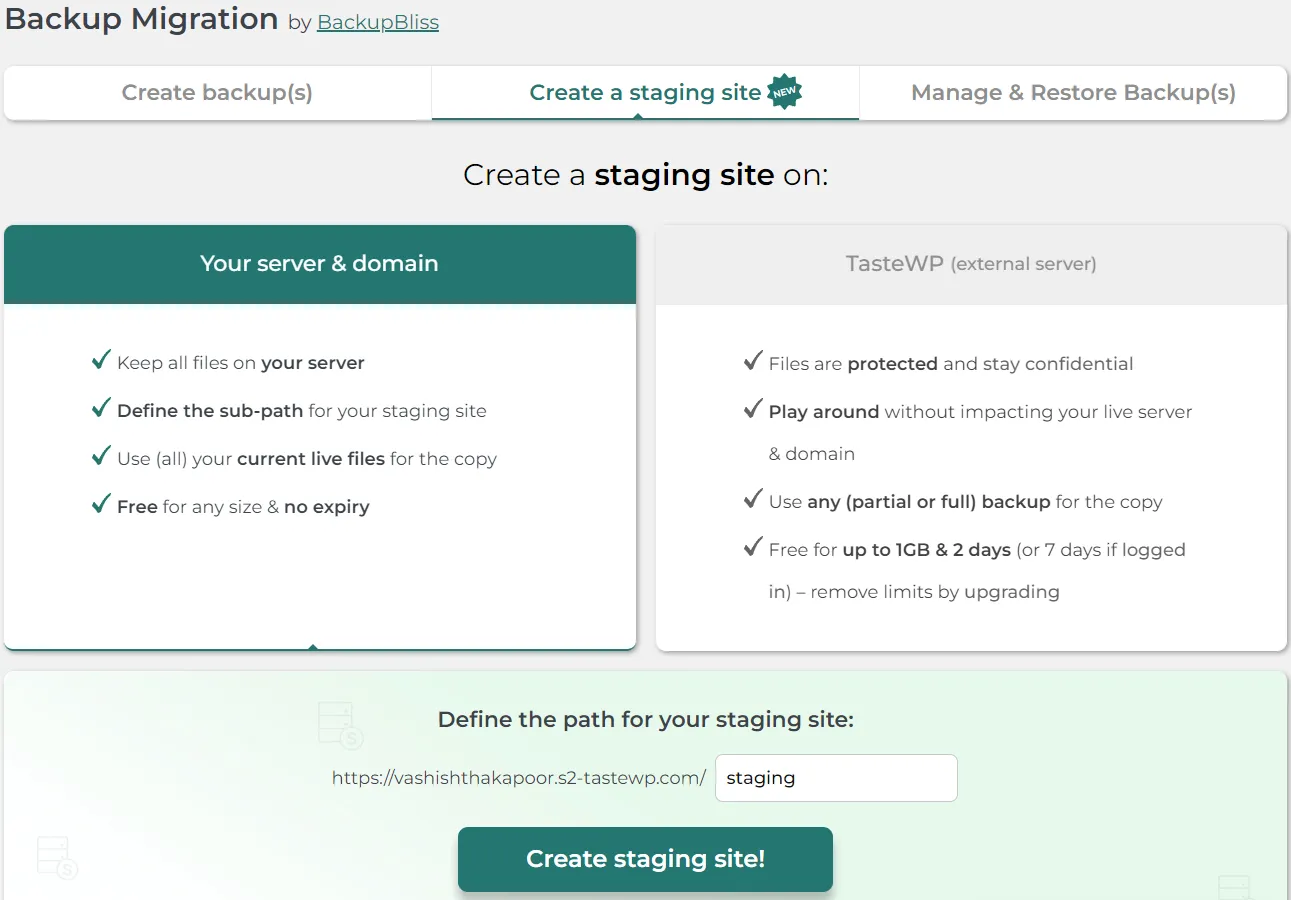Click 'Keep all files on your server' text

pos(241,363)
